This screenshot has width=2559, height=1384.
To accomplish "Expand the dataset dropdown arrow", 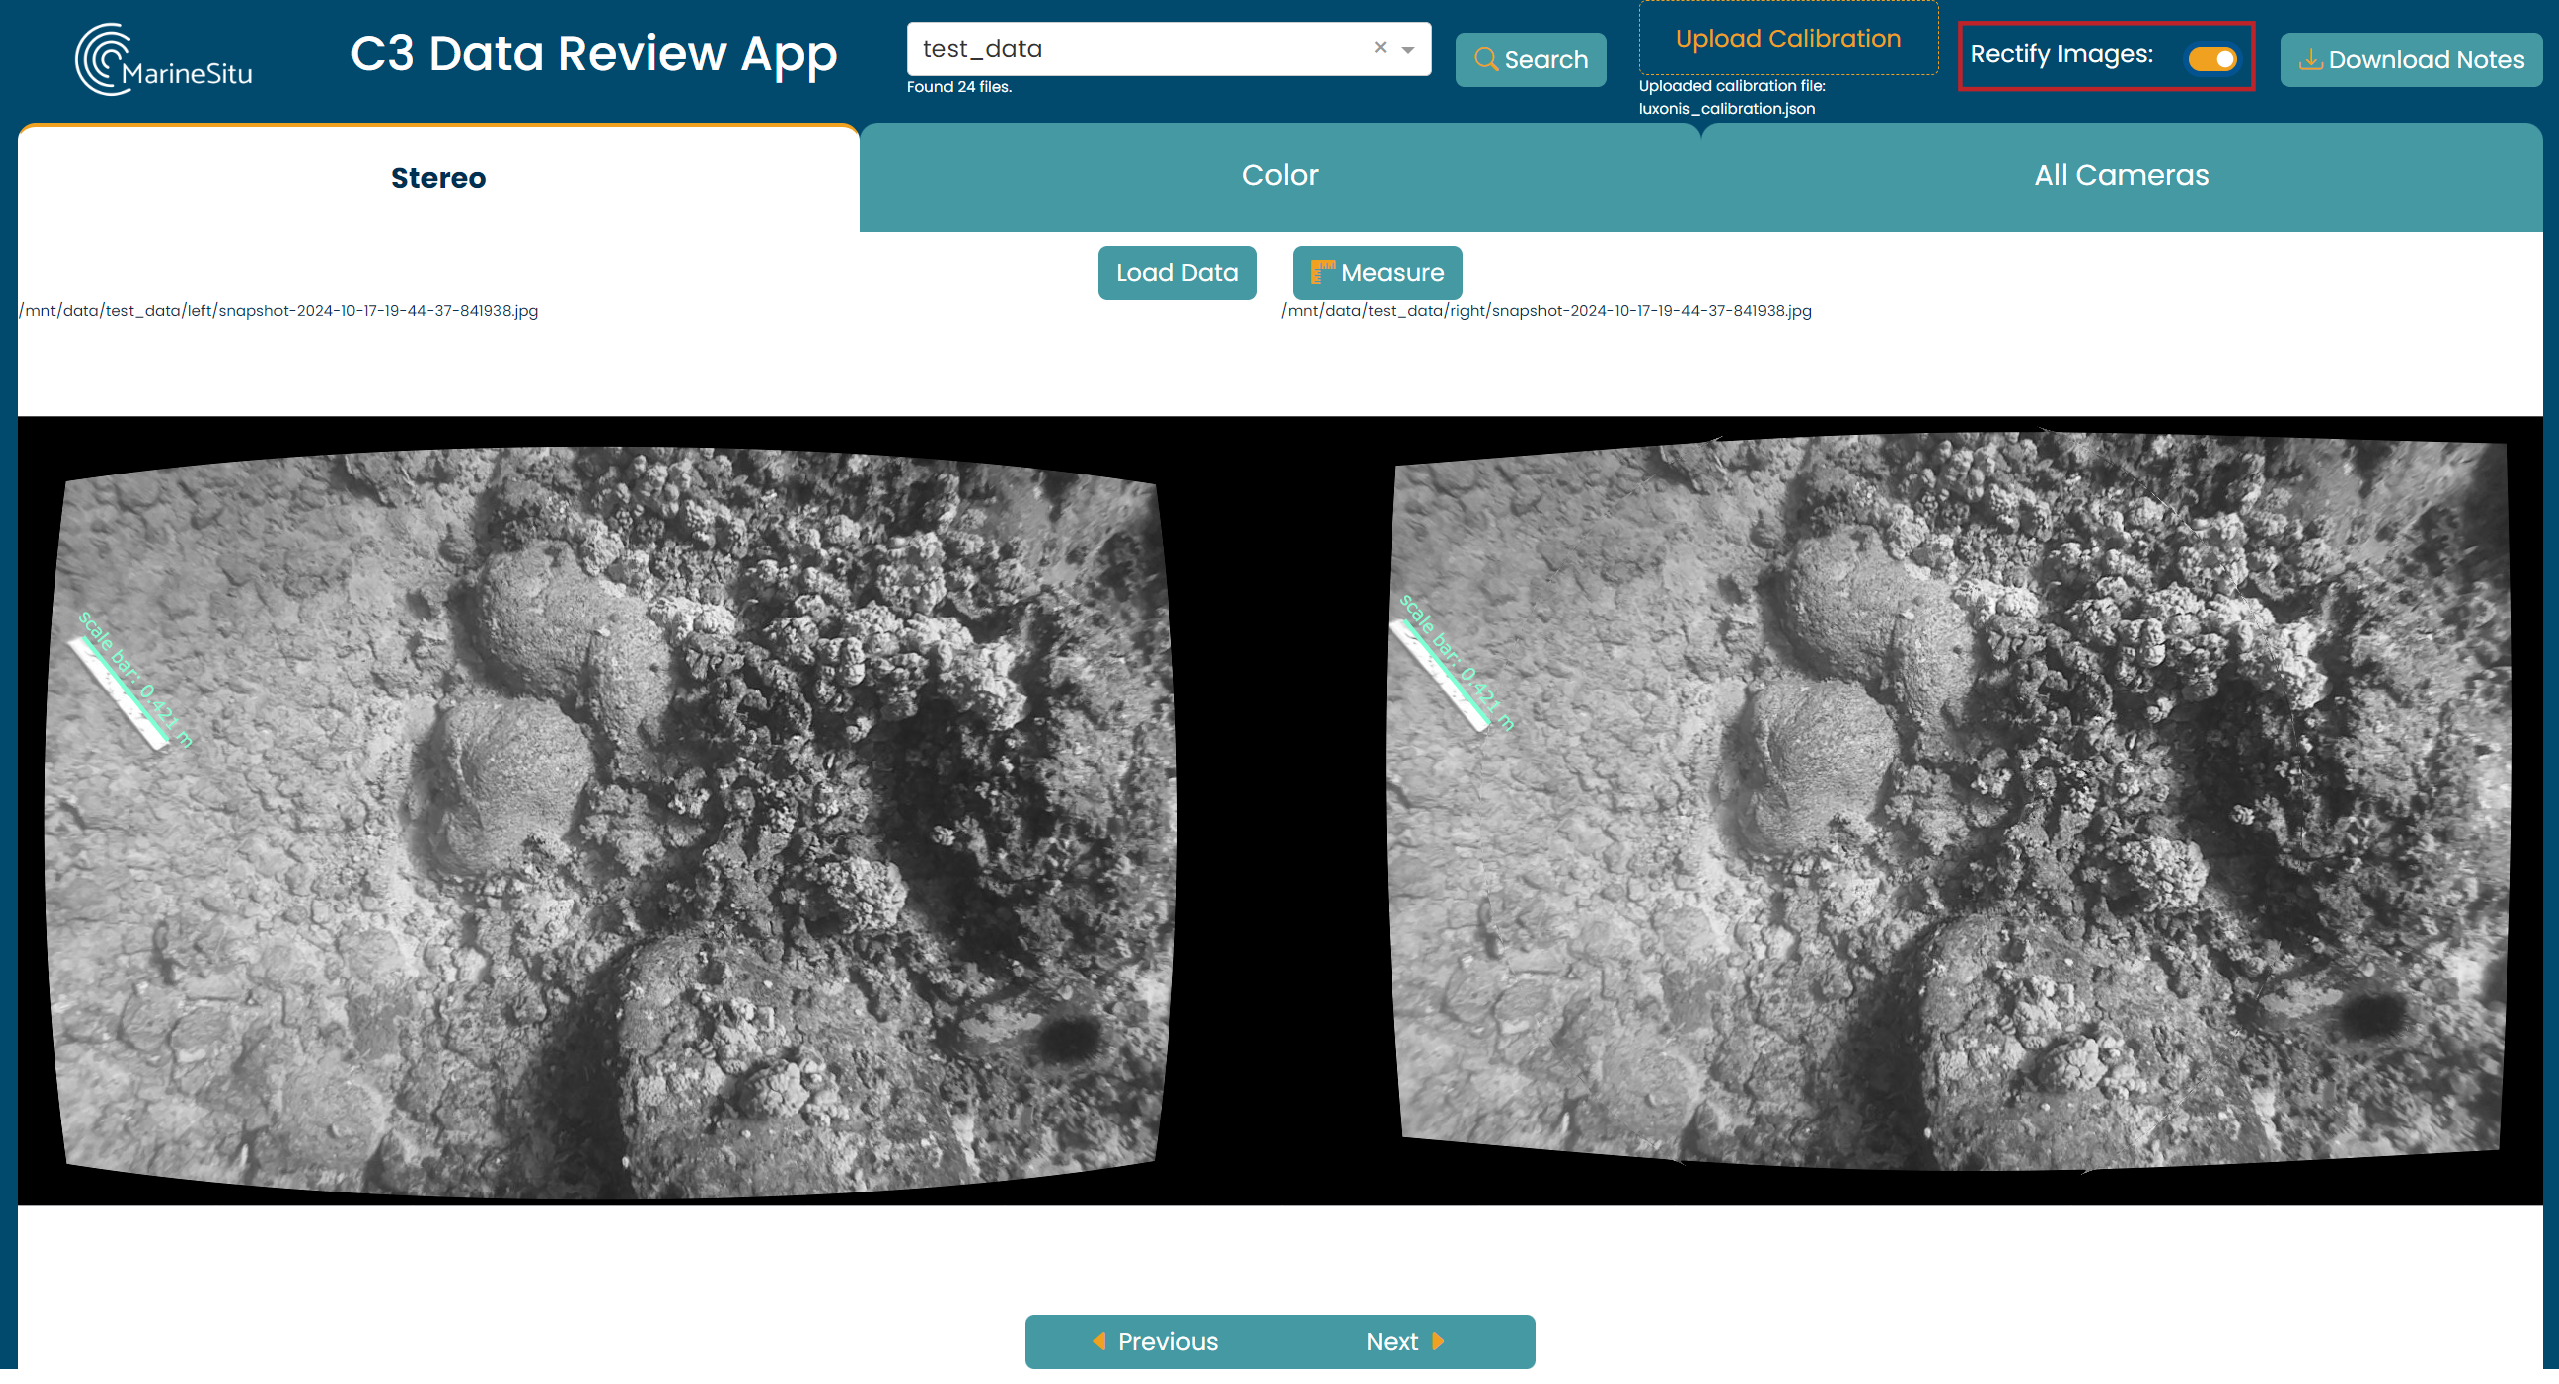I will (1408, 49).
